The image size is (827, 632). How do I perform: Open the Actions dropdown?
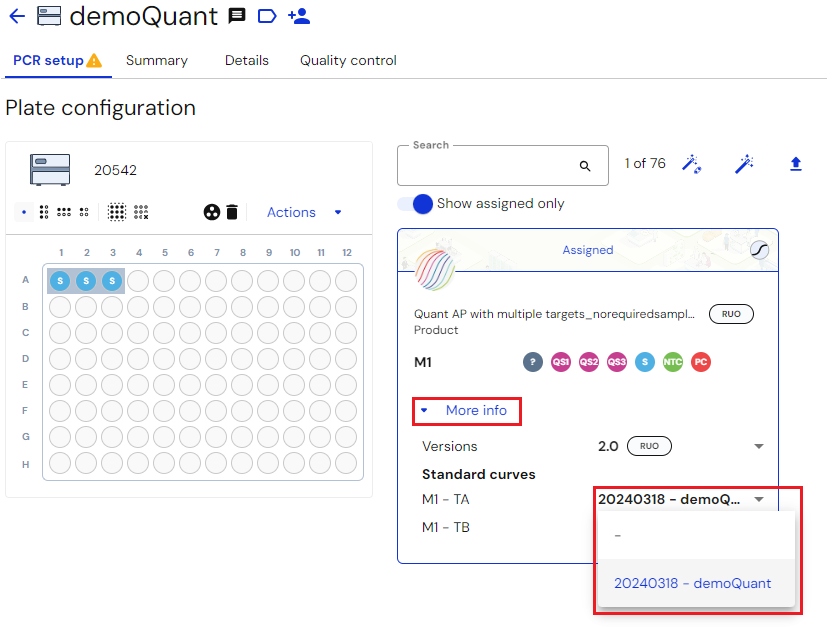pos(290,212)
